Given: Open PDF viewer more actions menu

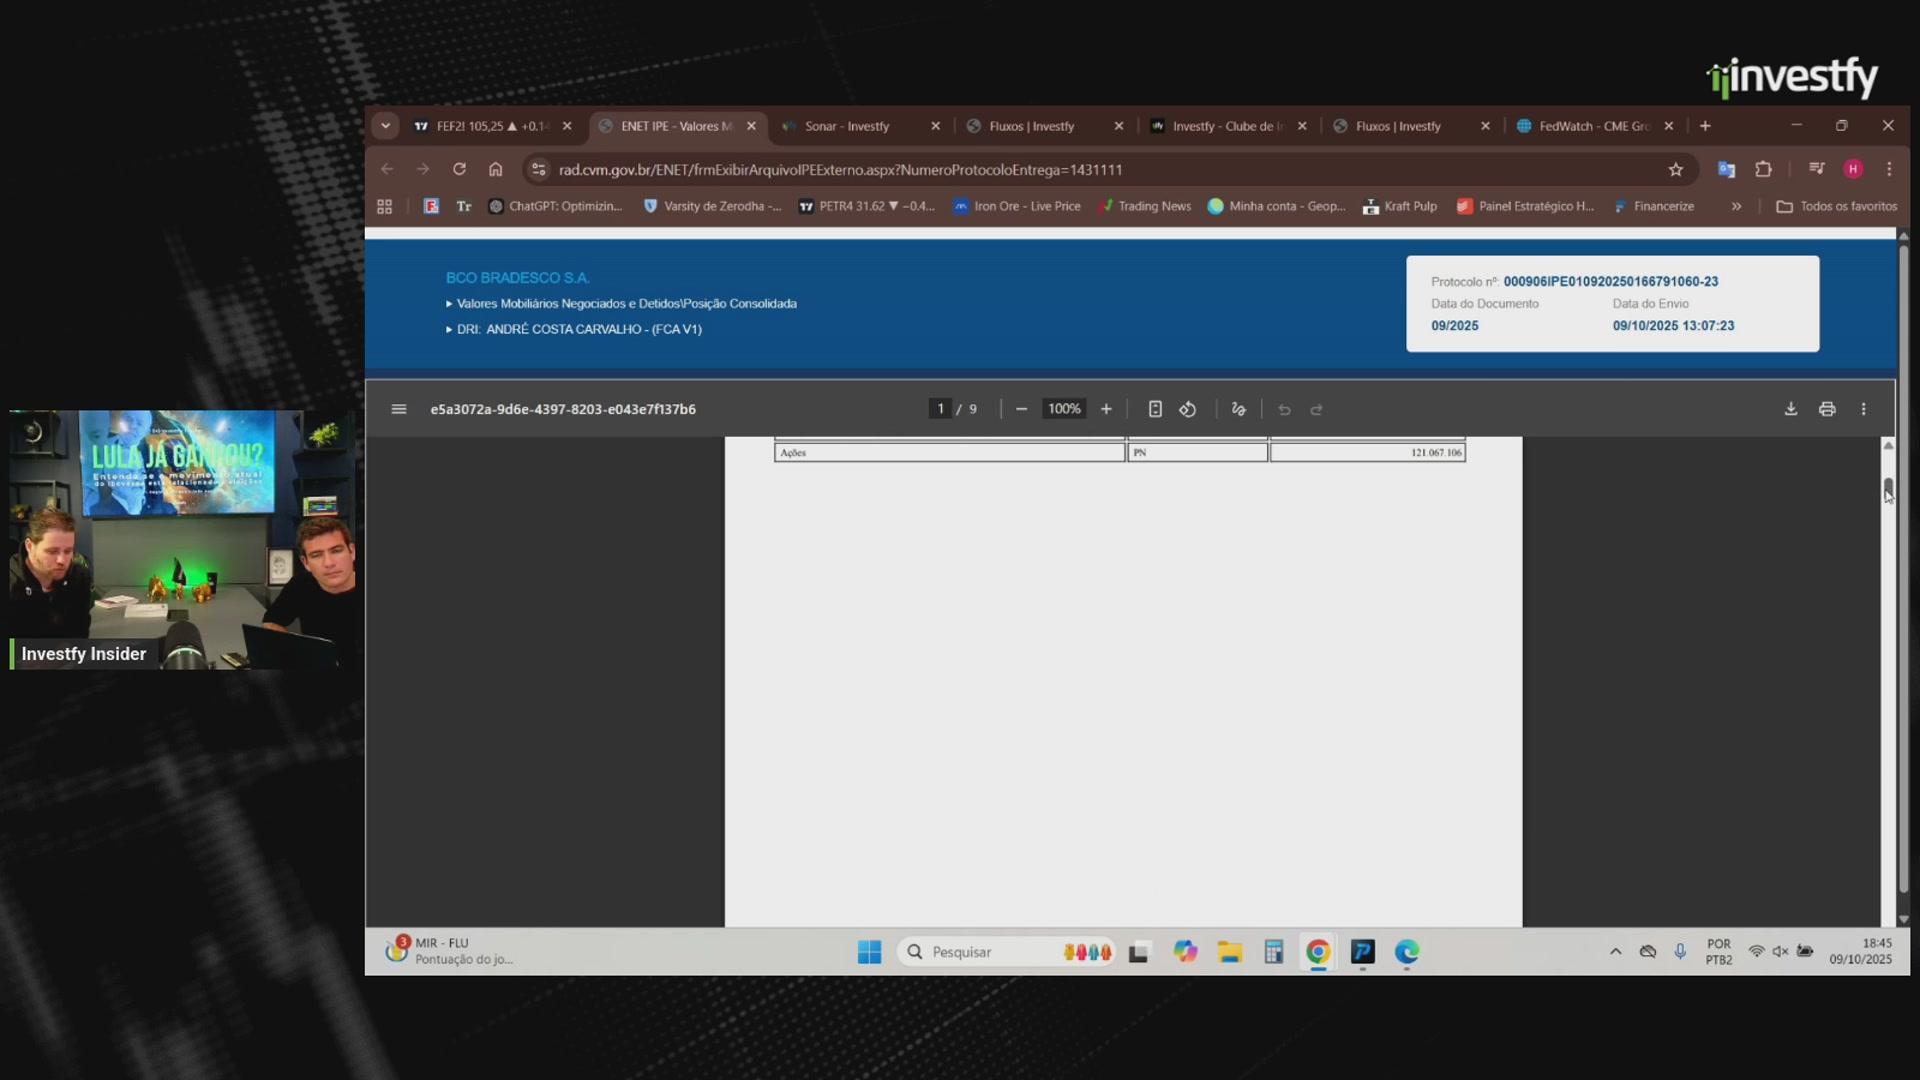Looking at the screenshot, I should pyautogui.click(x=1863, y=409).
